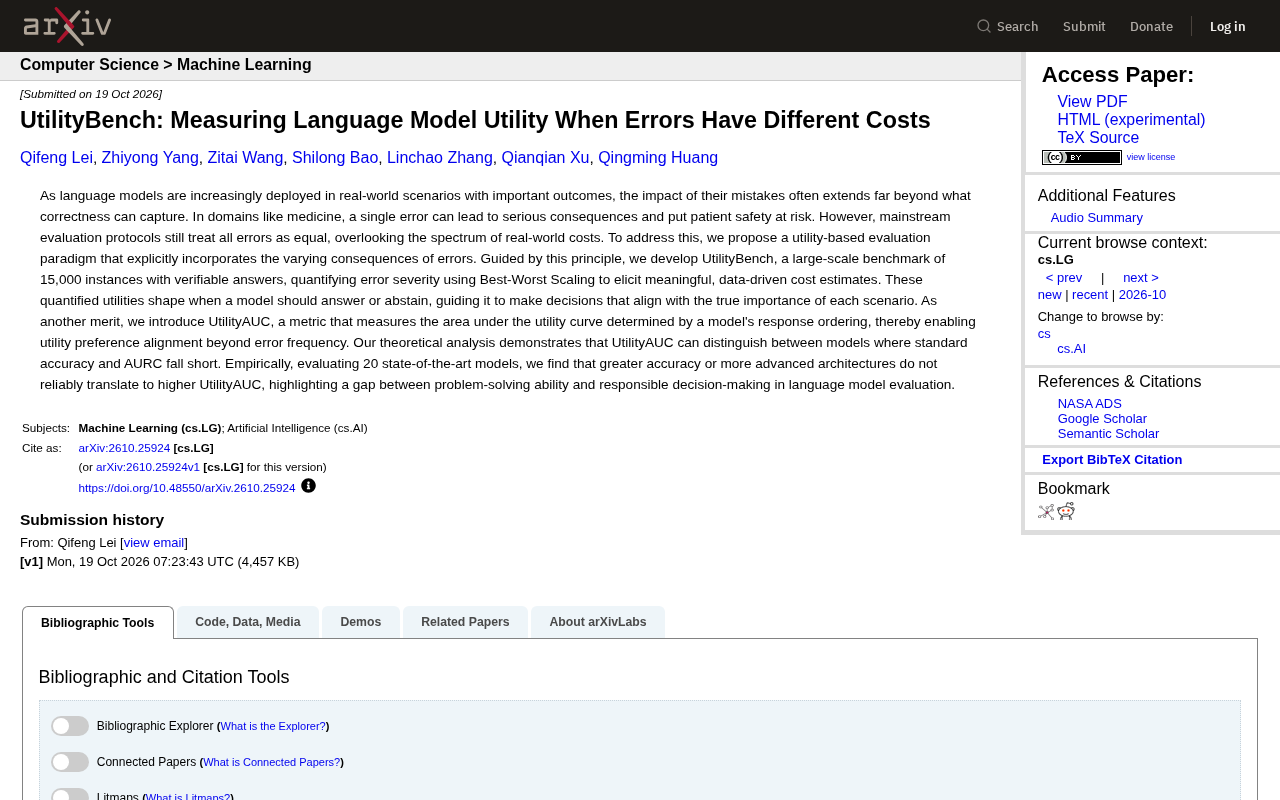Click the DOI info icon

(308, 486)
